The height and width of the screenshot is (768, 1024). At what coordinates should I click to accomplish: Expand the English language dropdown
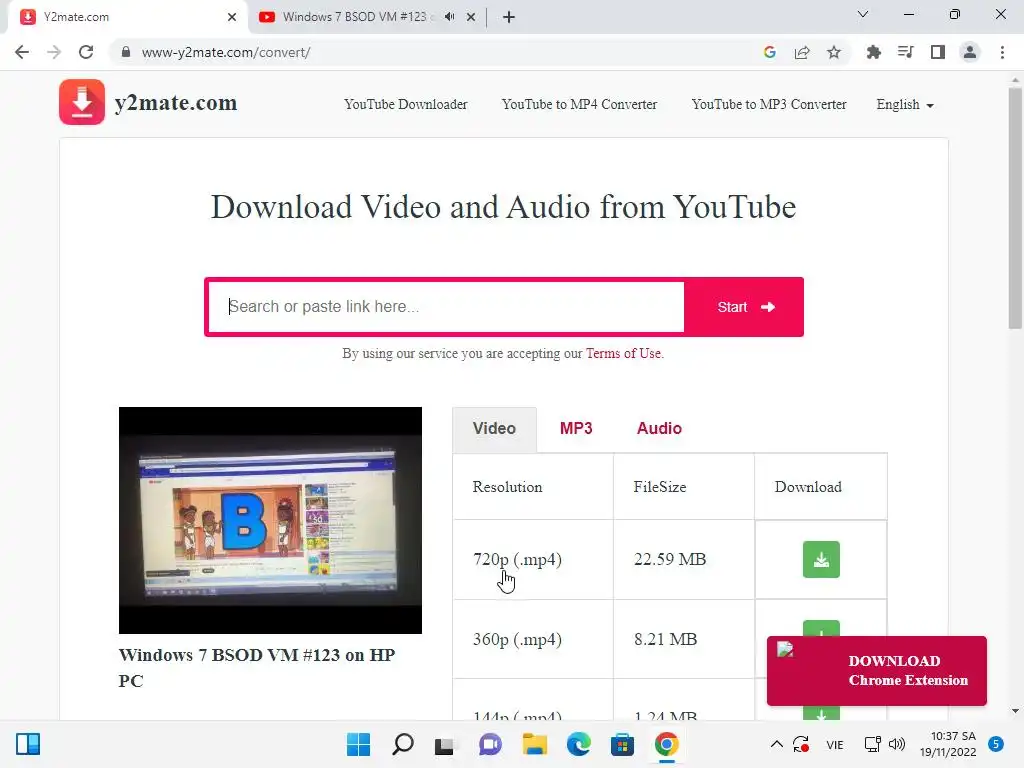(904, 104)
